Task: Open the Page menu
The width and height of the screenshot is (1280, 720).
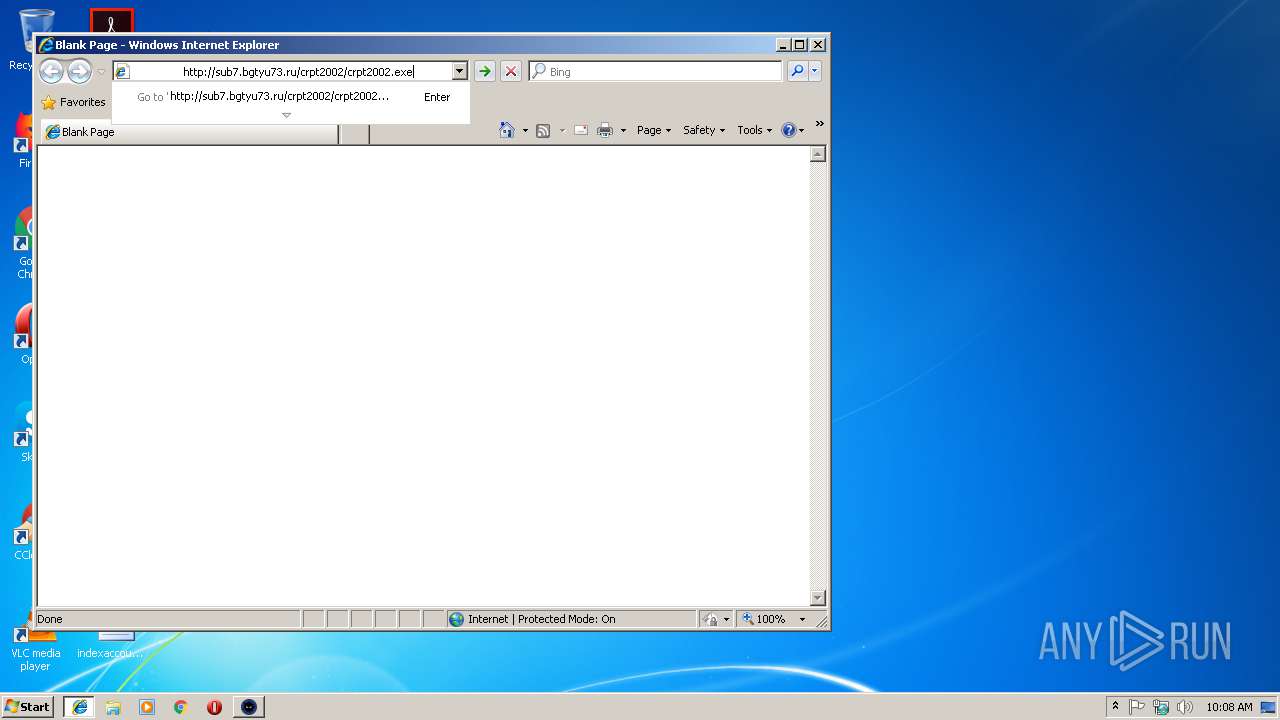Action: 654,130
